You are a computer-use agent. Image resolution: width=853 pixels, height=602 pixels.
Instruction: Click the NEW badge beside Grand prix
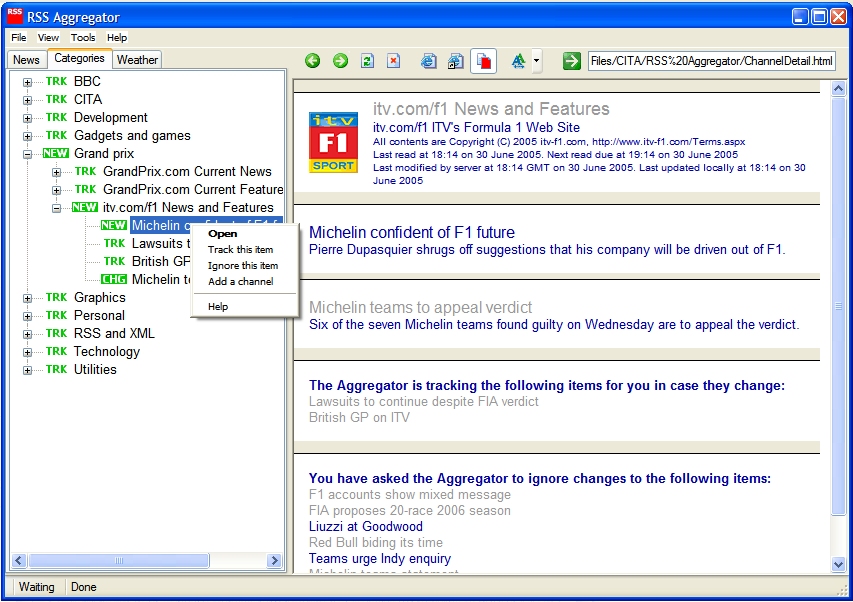[56, 153]
